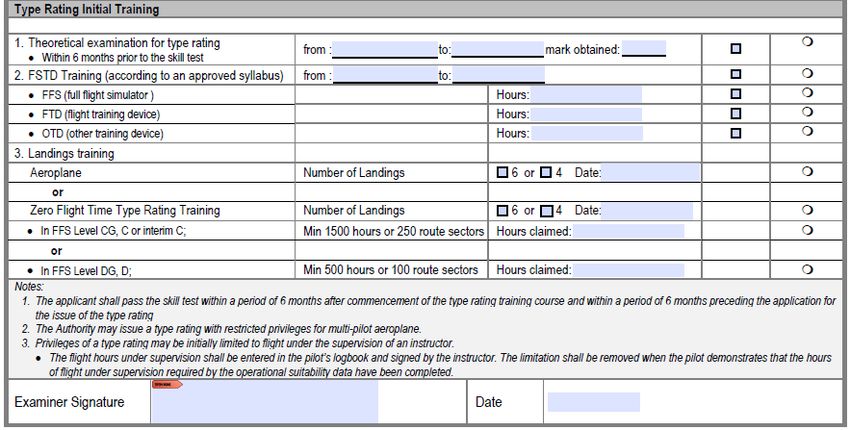Tick the FFS full flight simulator checkbox
The height and width of the screenshot is (430, 850).
click(736, 94)
